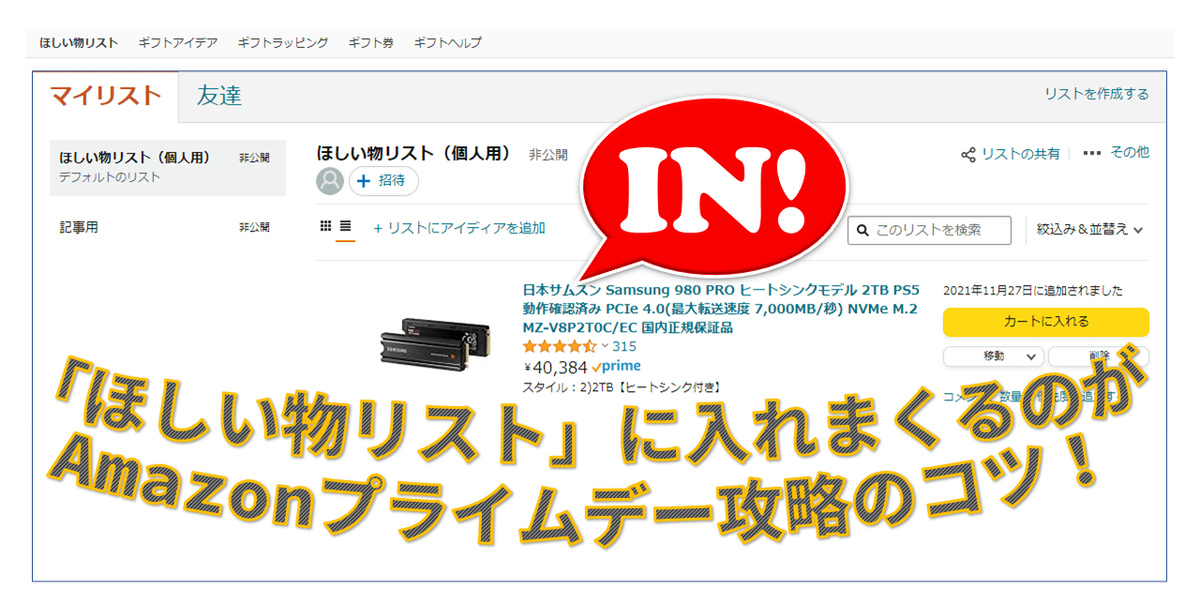Click the スタイル: 2)2TB【ヒートシンク付き】 text

[x=621, y=387]
